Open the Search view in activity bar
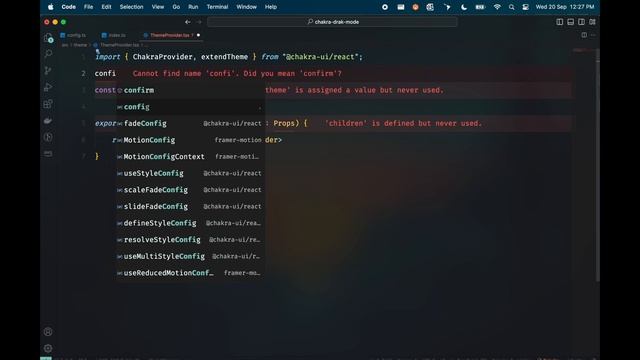 [48, 54]
